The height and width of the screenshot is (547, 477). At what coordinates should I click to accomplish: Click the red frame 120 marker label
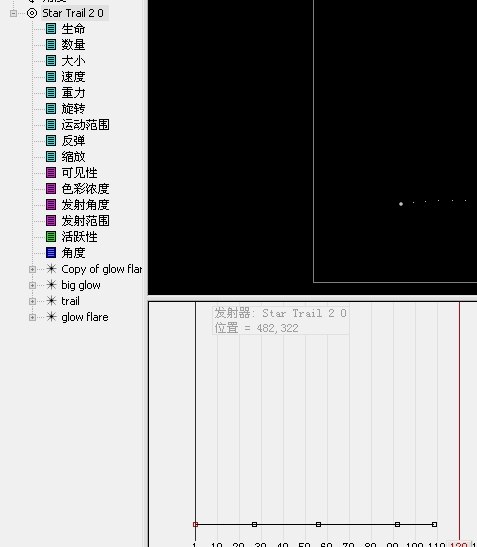(x=459, y=544)
